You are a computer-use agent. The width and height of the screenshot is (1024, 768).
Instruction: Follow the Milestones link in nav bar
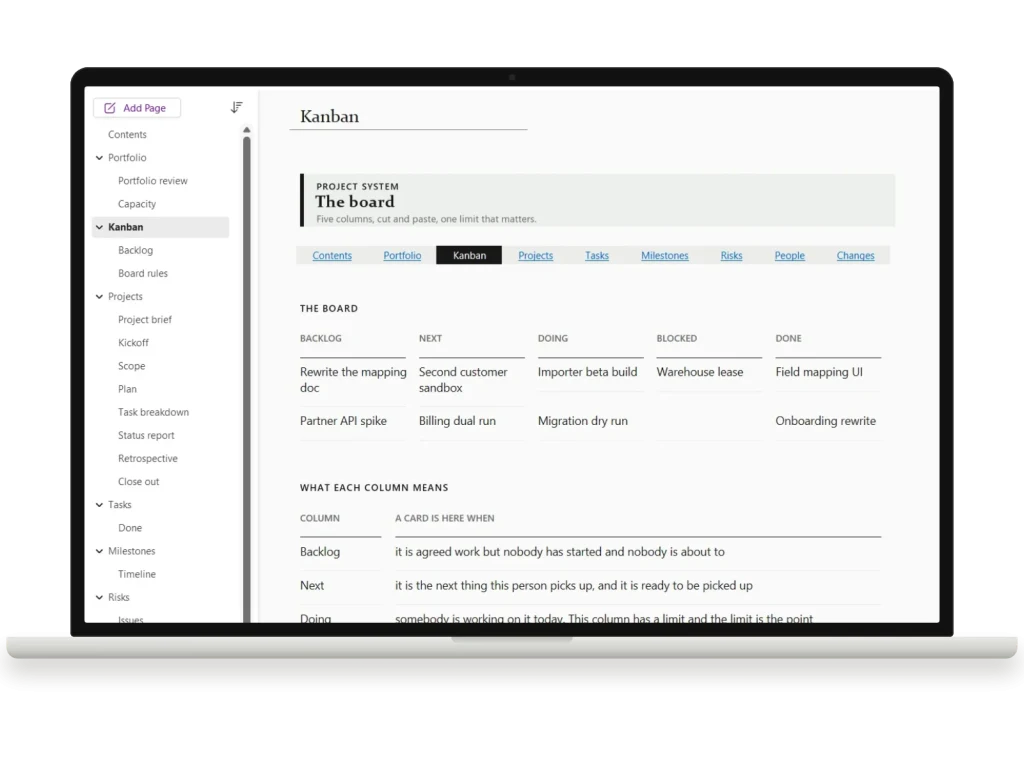[665, 255]
